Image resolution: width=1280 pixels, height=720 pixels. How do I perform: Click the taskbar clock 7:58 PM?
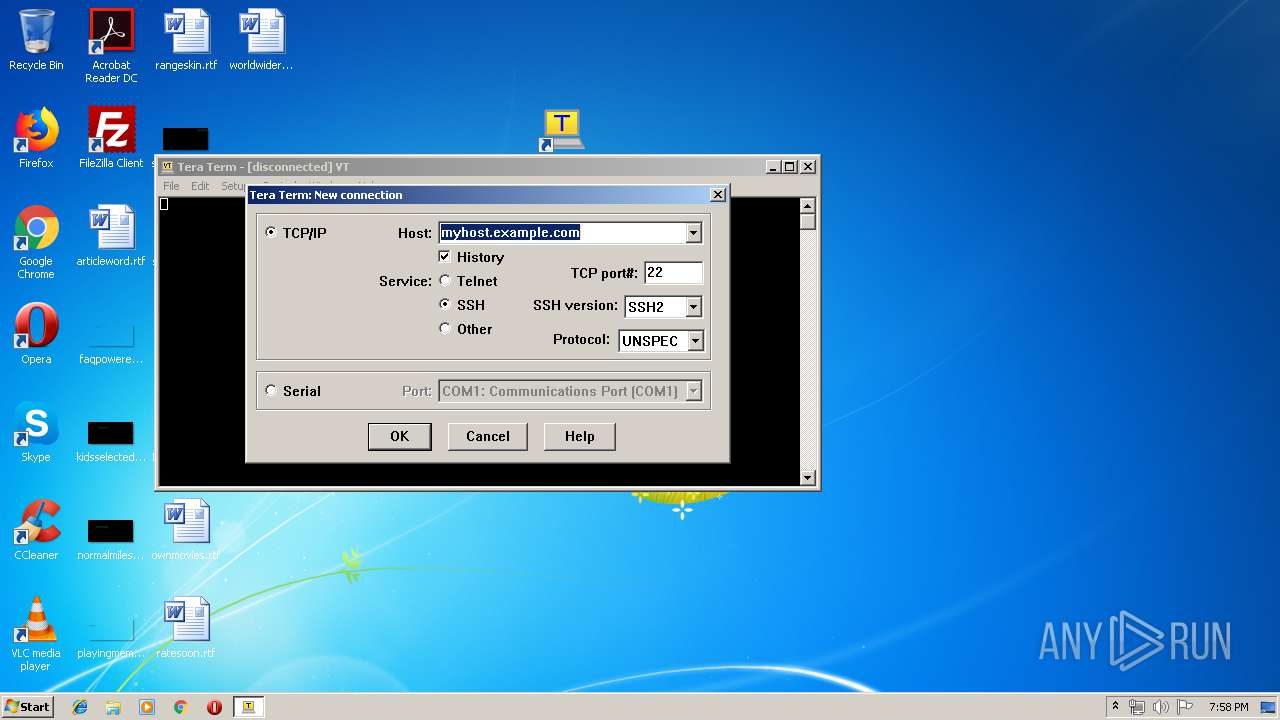coord(1228,707)
